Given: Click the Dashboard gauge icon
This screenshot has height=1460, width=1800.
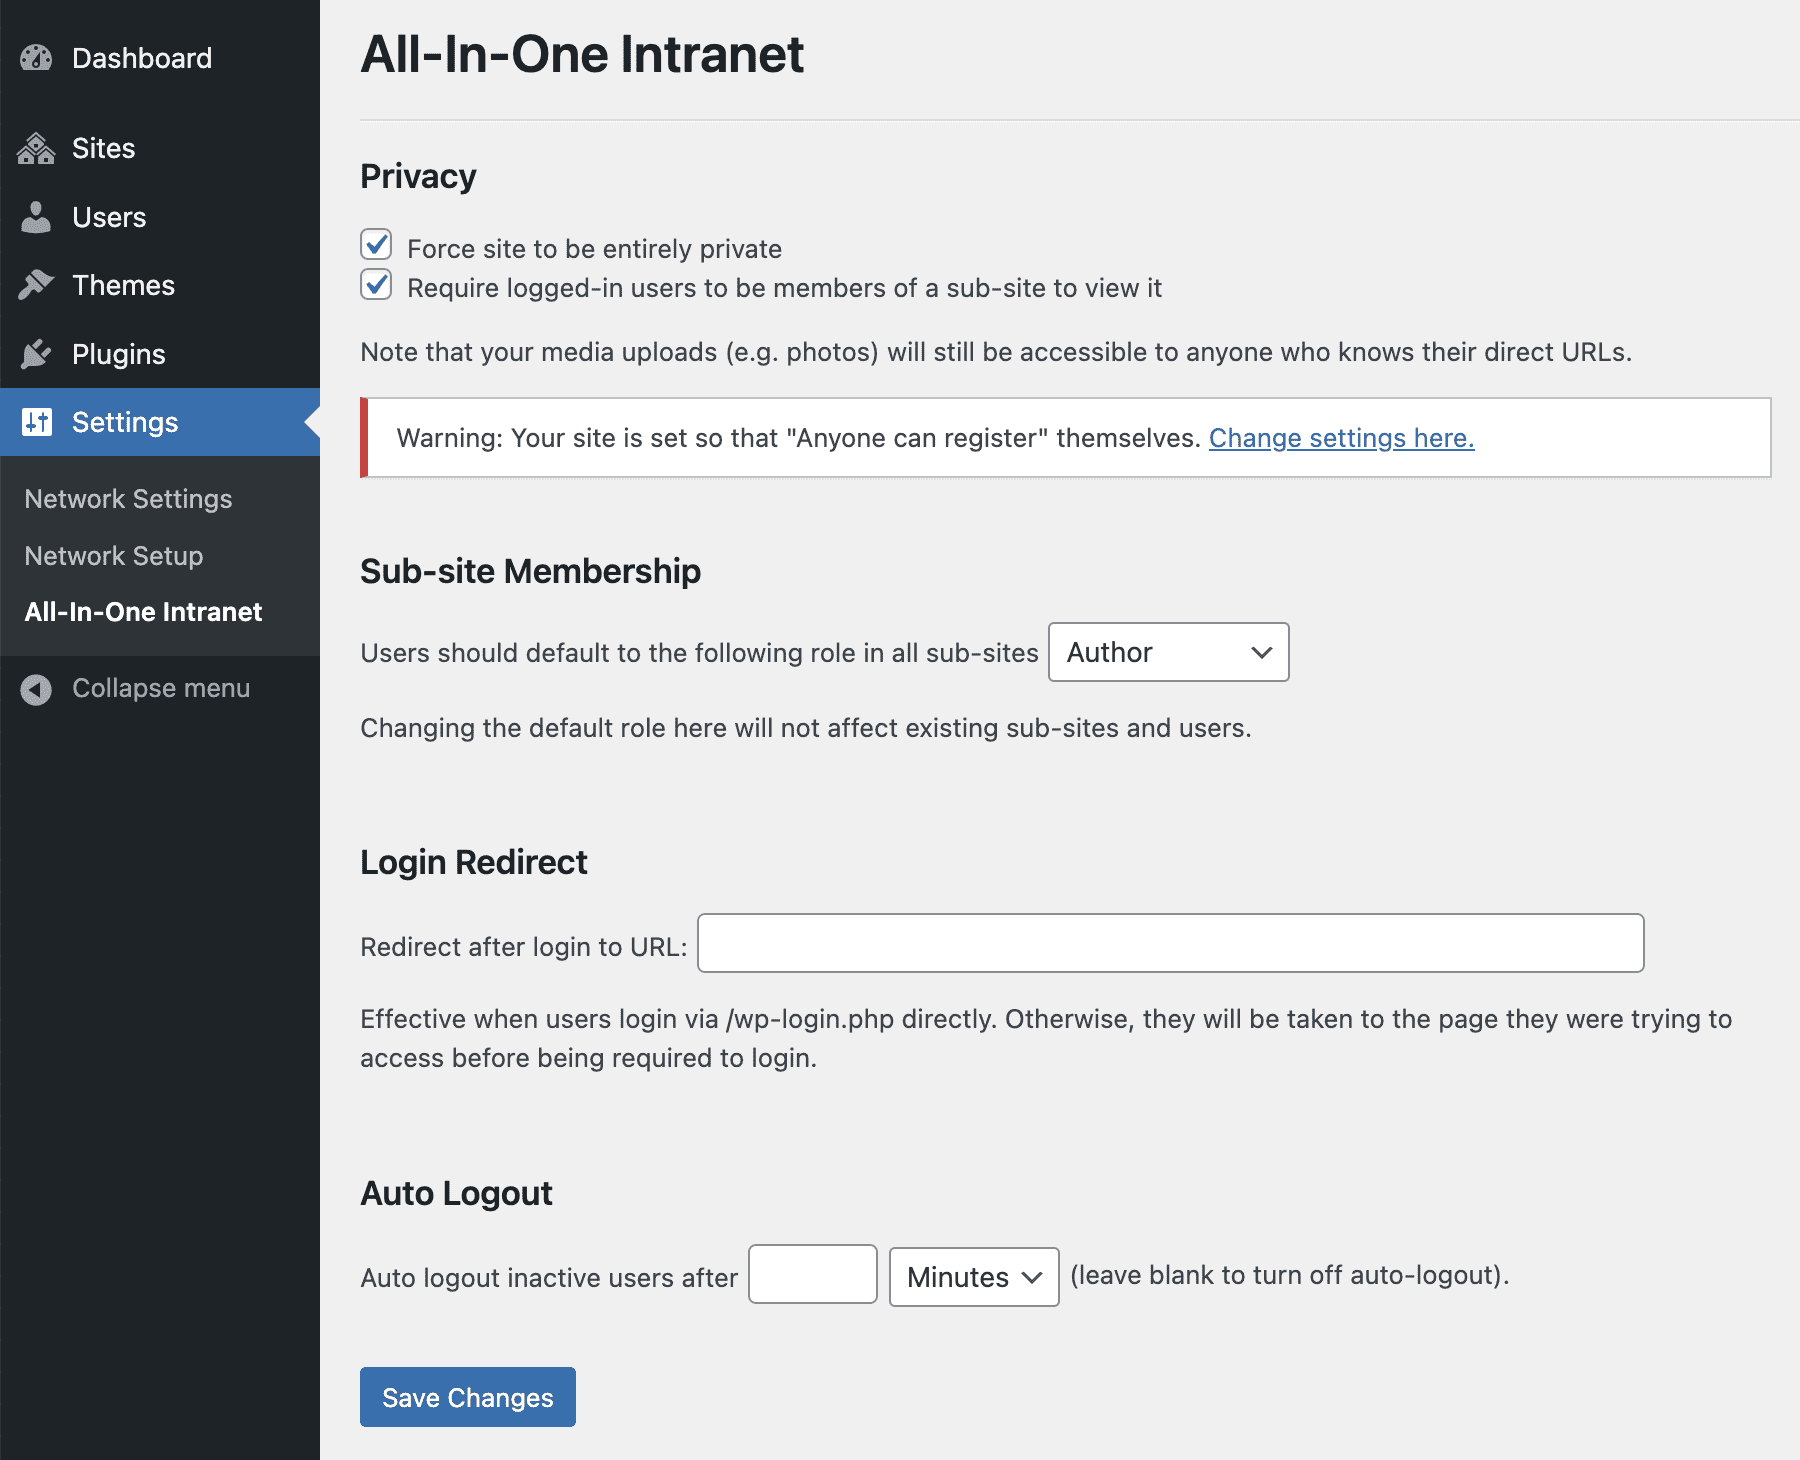Looking at the screenshot, I should pyautogui.click(x=36, y=58).
